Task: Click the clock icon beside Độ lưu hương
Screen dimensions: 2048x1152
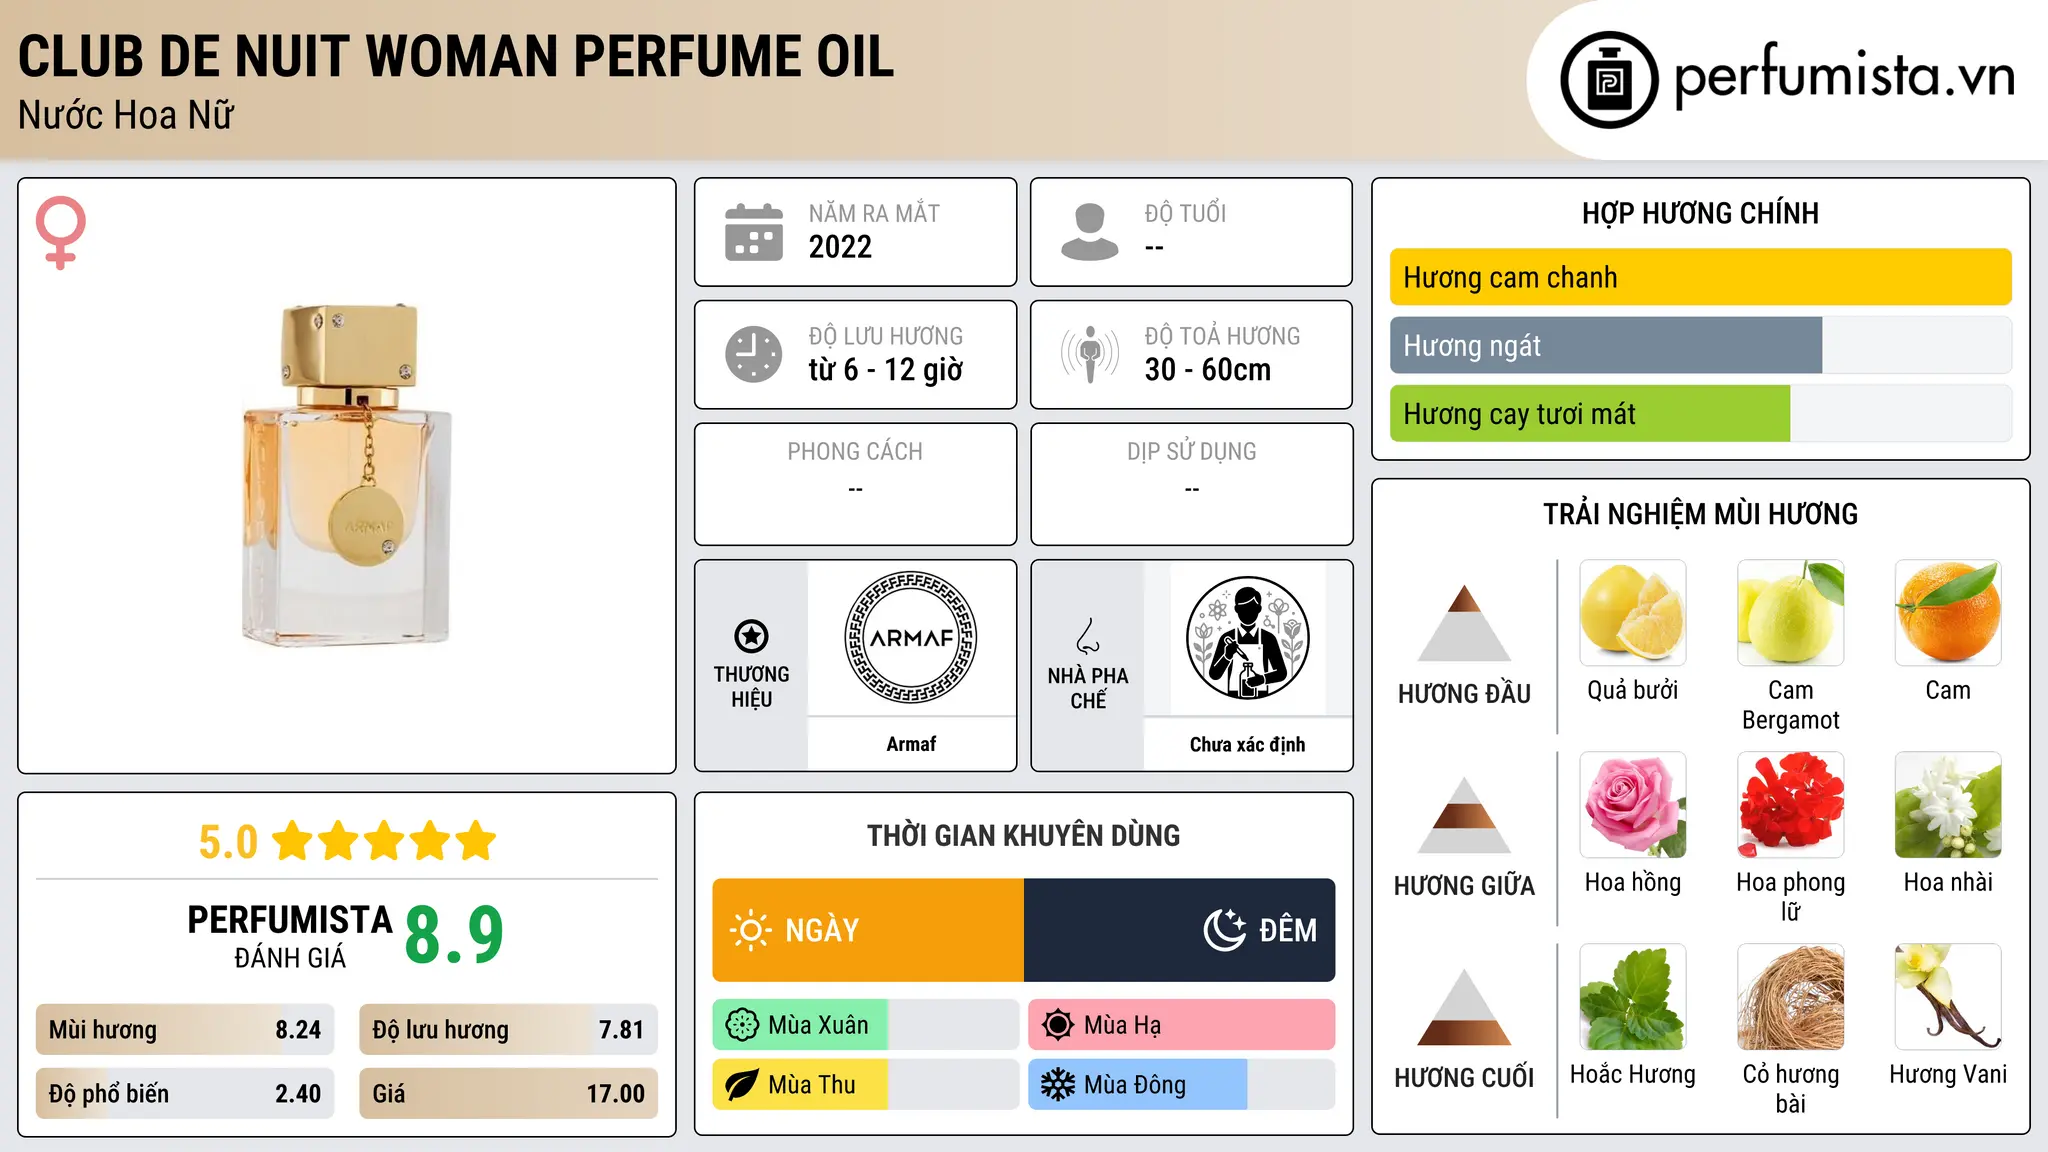Action: coord(754,354)
